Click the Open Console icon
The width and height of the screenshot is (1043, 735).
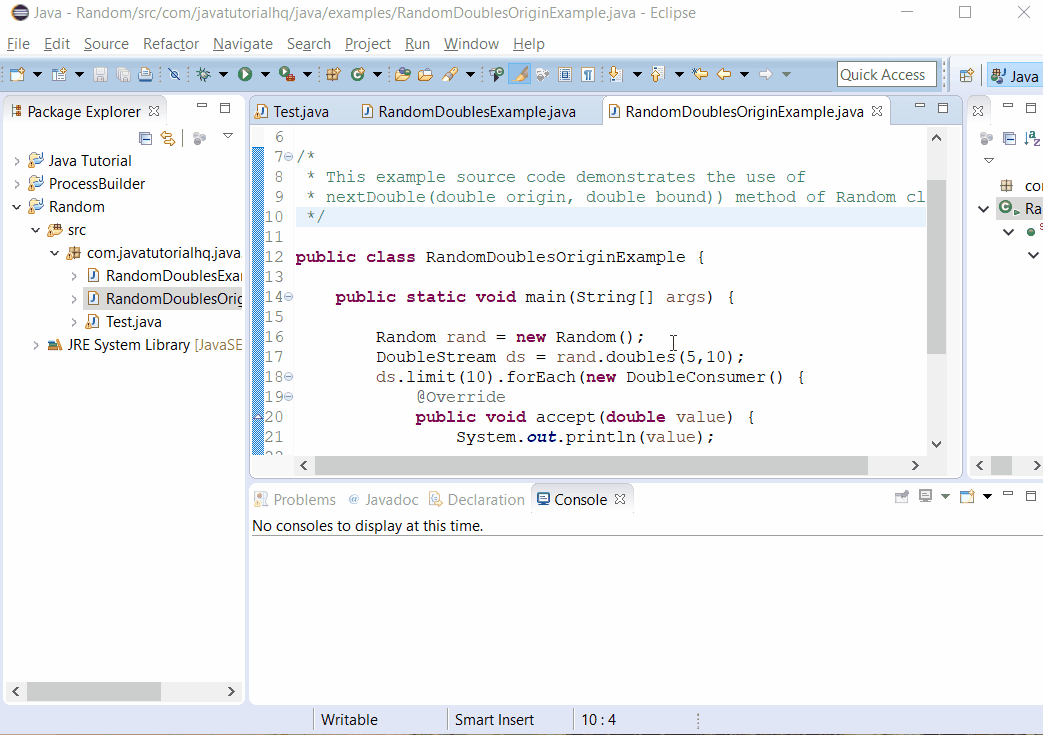[968, 496]
